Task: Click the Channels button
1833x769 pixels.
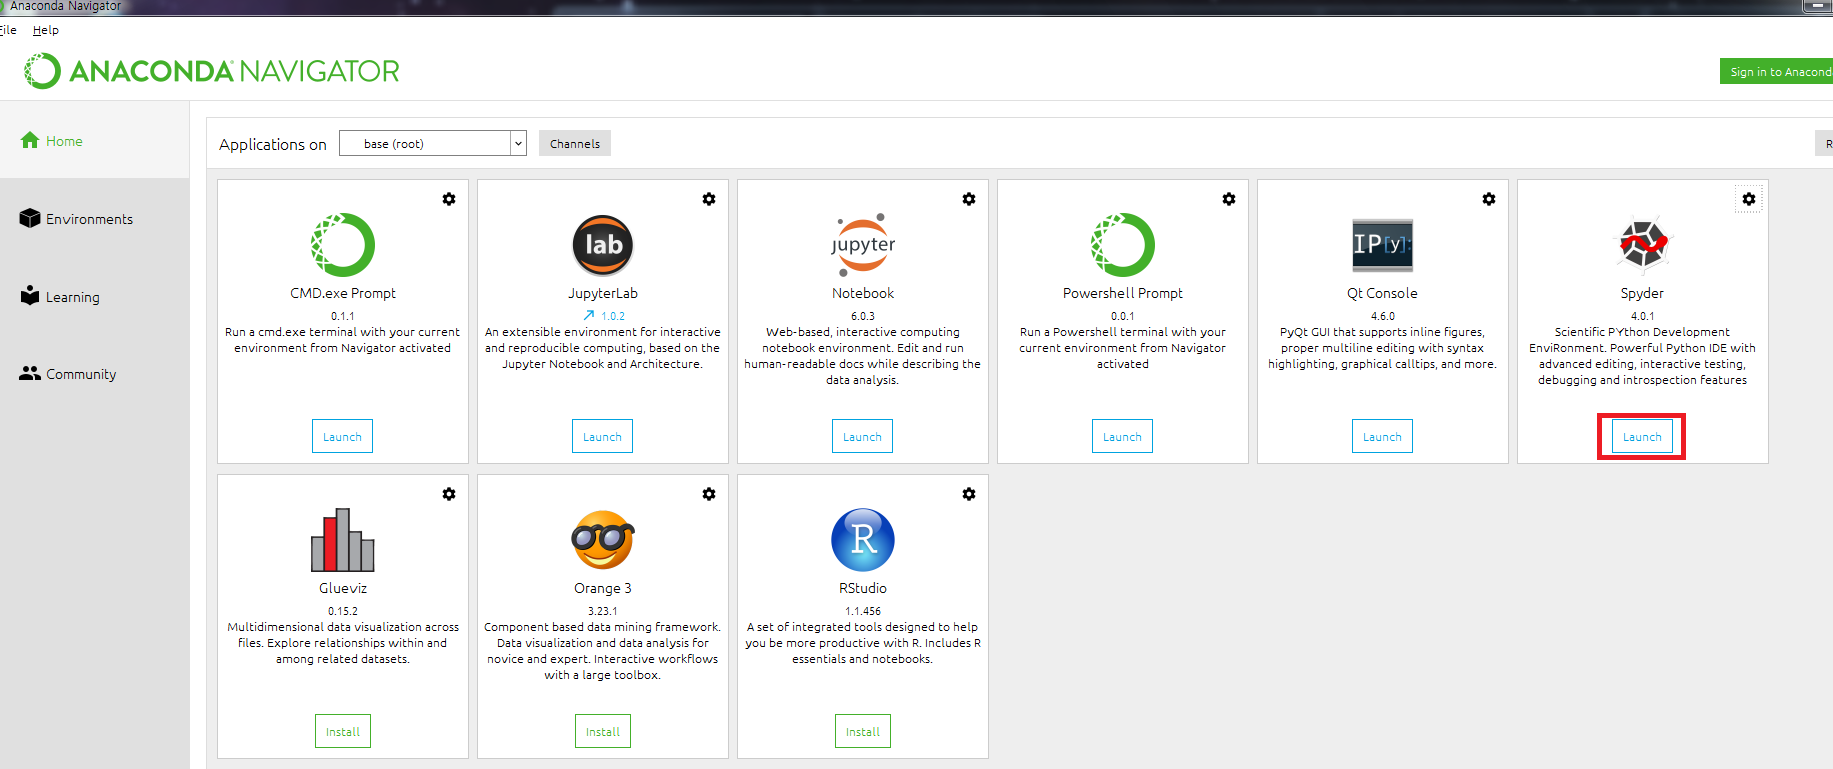Action: tap(575, 143)
